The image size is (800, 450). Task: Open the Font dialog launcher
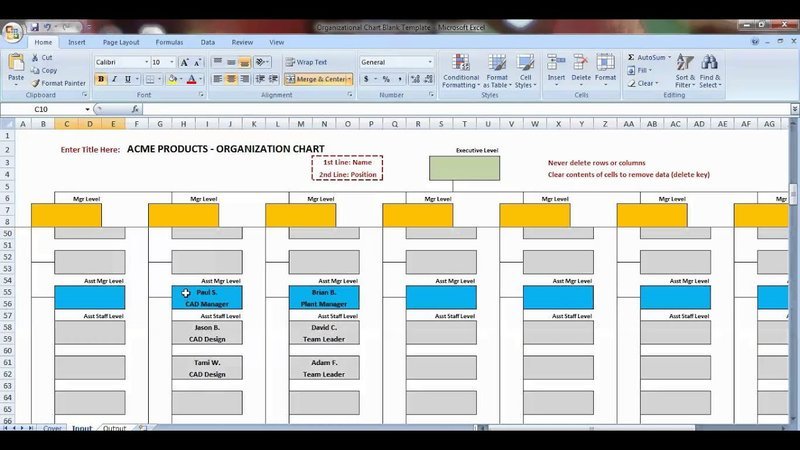pos(201,95)
